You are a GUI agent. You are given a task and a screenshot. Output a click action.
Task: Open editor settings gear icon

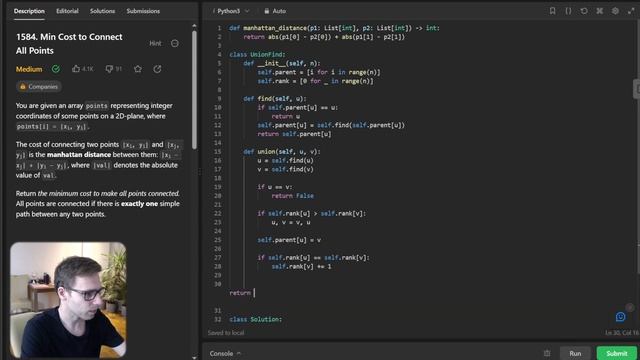pos(615,11)
